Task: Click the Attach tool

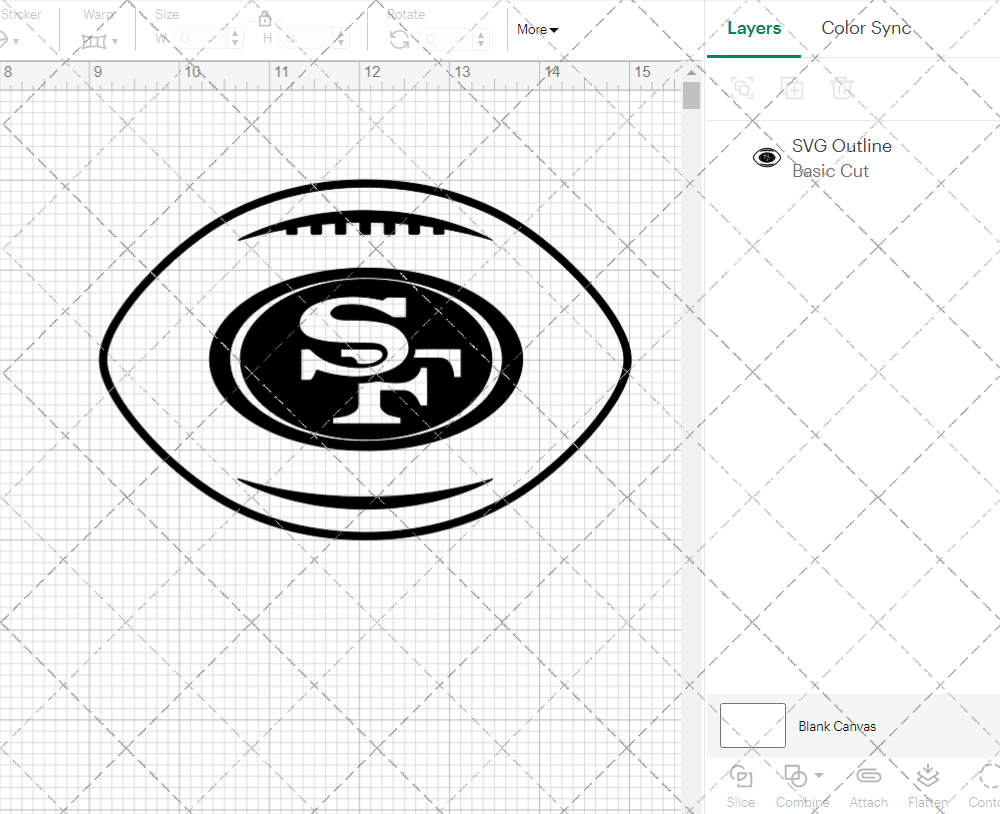Action: click(868, 787)
